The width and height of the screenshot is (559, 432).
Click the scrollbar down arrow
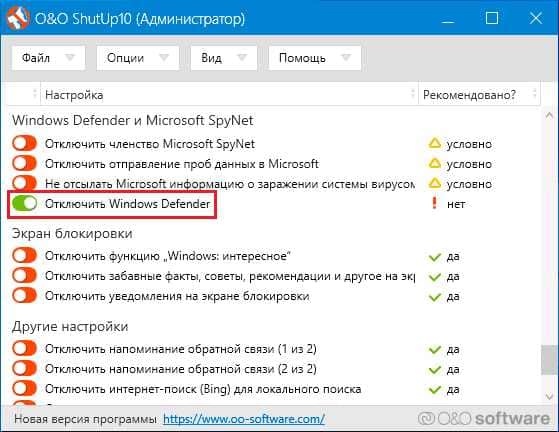coord(549,396)
